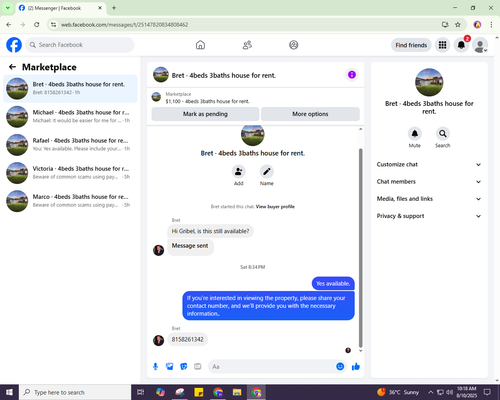Open the Victoria conversation in list
Viewport: 500px width, 400px height.
pos(70,173)
